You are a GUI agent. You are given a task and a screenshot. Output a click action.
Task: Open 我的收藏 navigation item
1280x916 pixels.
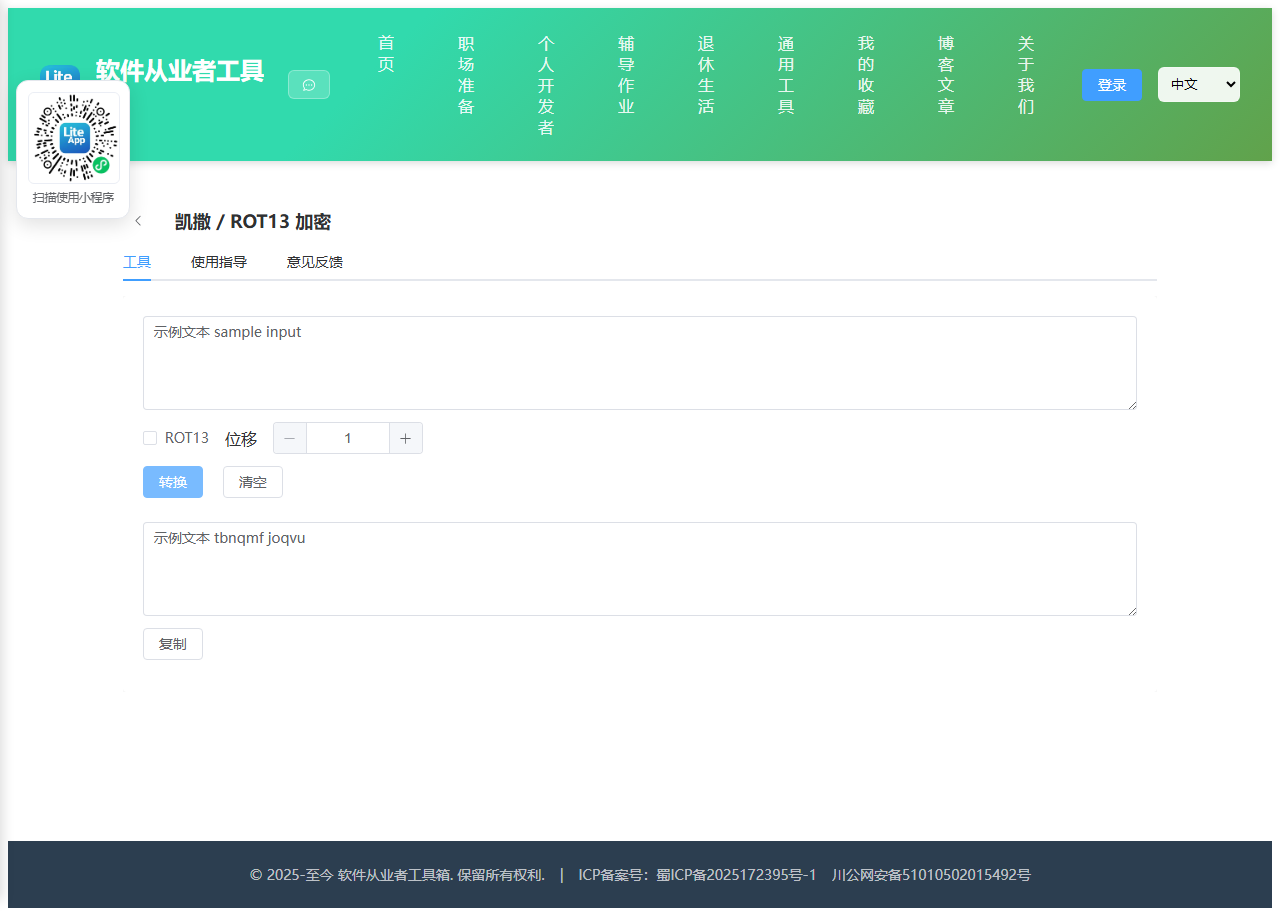(x=866, y=75)
